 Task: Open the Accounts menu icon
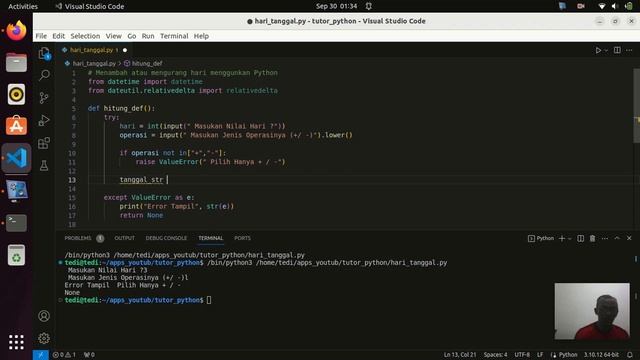coord(44,316)
